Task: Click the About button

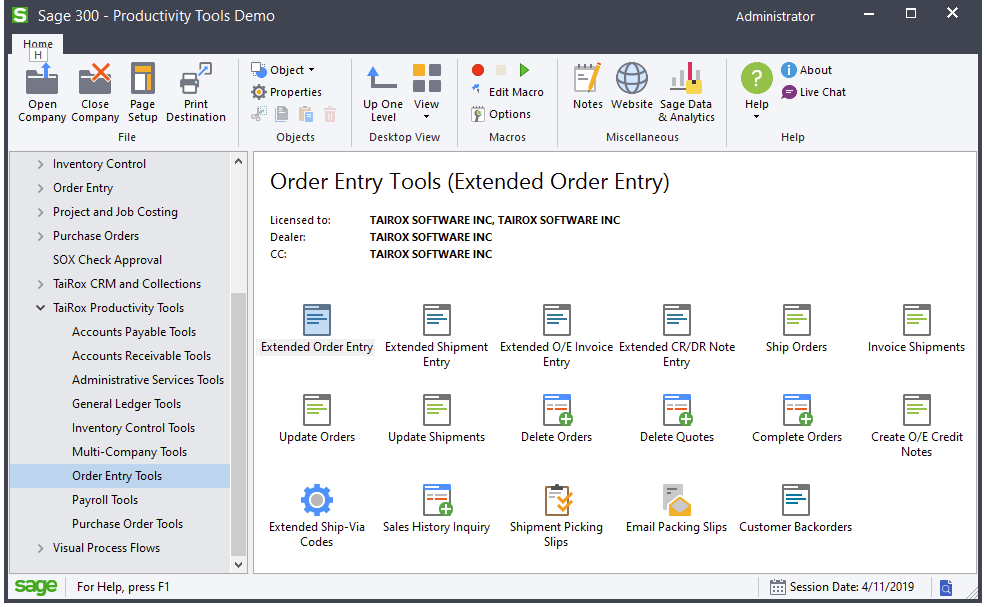Action: coord(806,70)
